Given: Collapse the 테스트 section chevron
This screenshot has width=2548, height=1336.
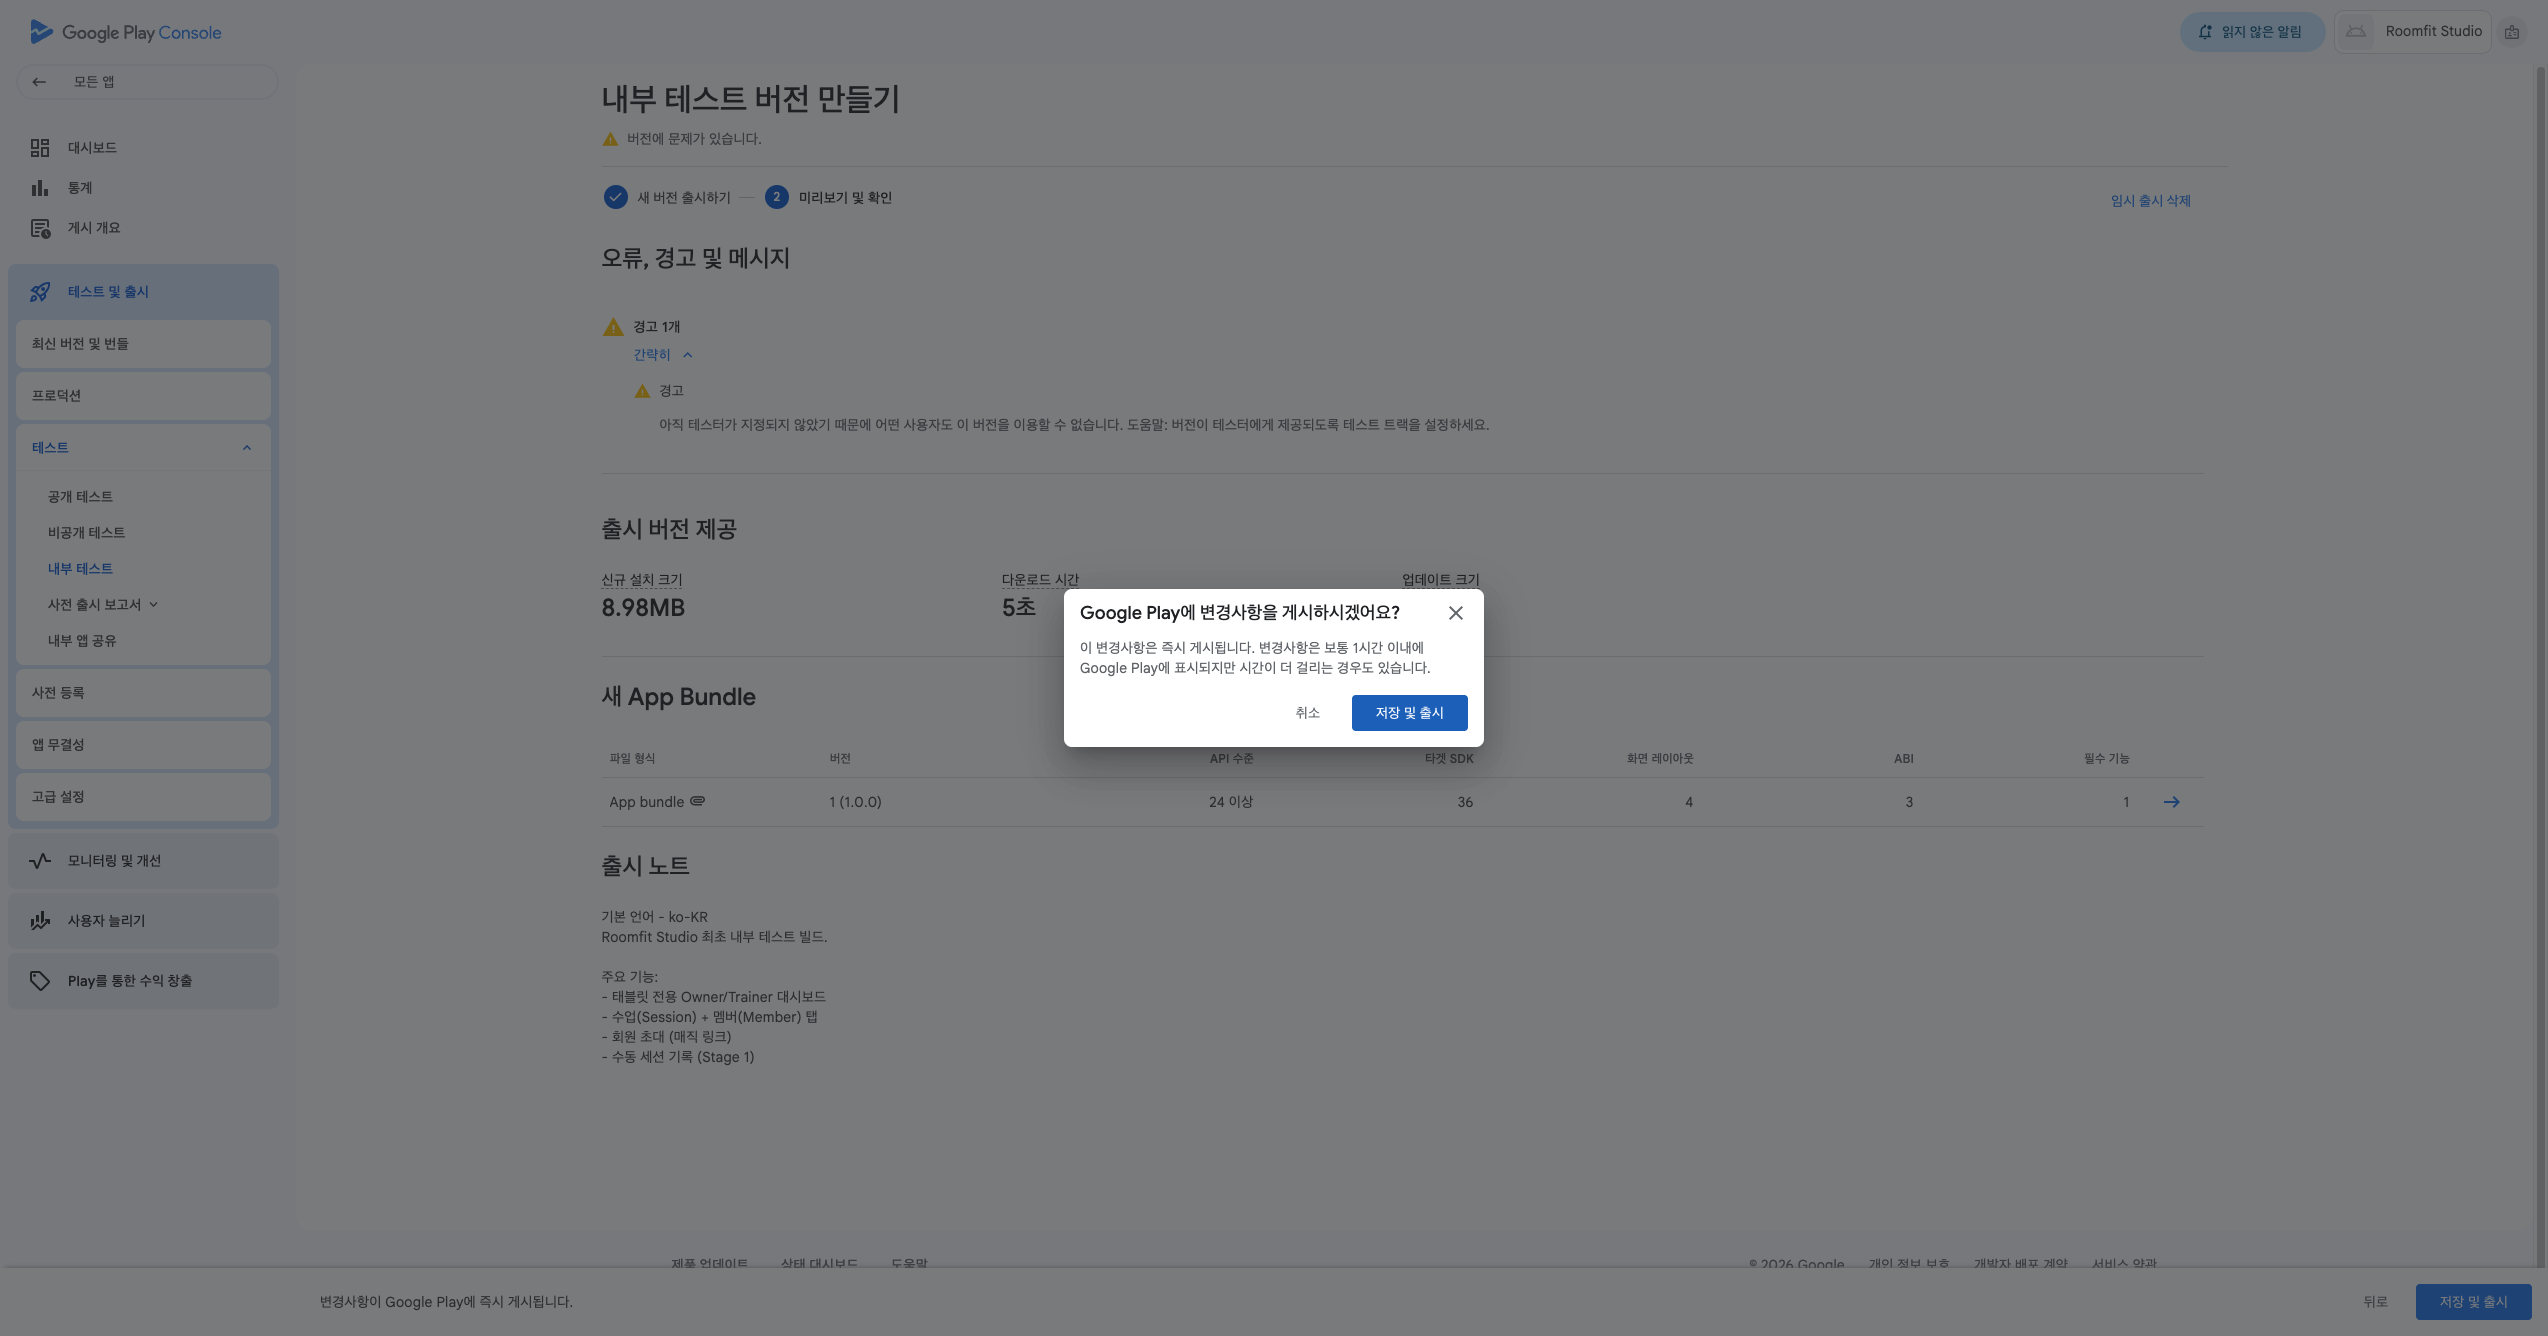Looking at the screenshot, I should click(x=247, y=448).
